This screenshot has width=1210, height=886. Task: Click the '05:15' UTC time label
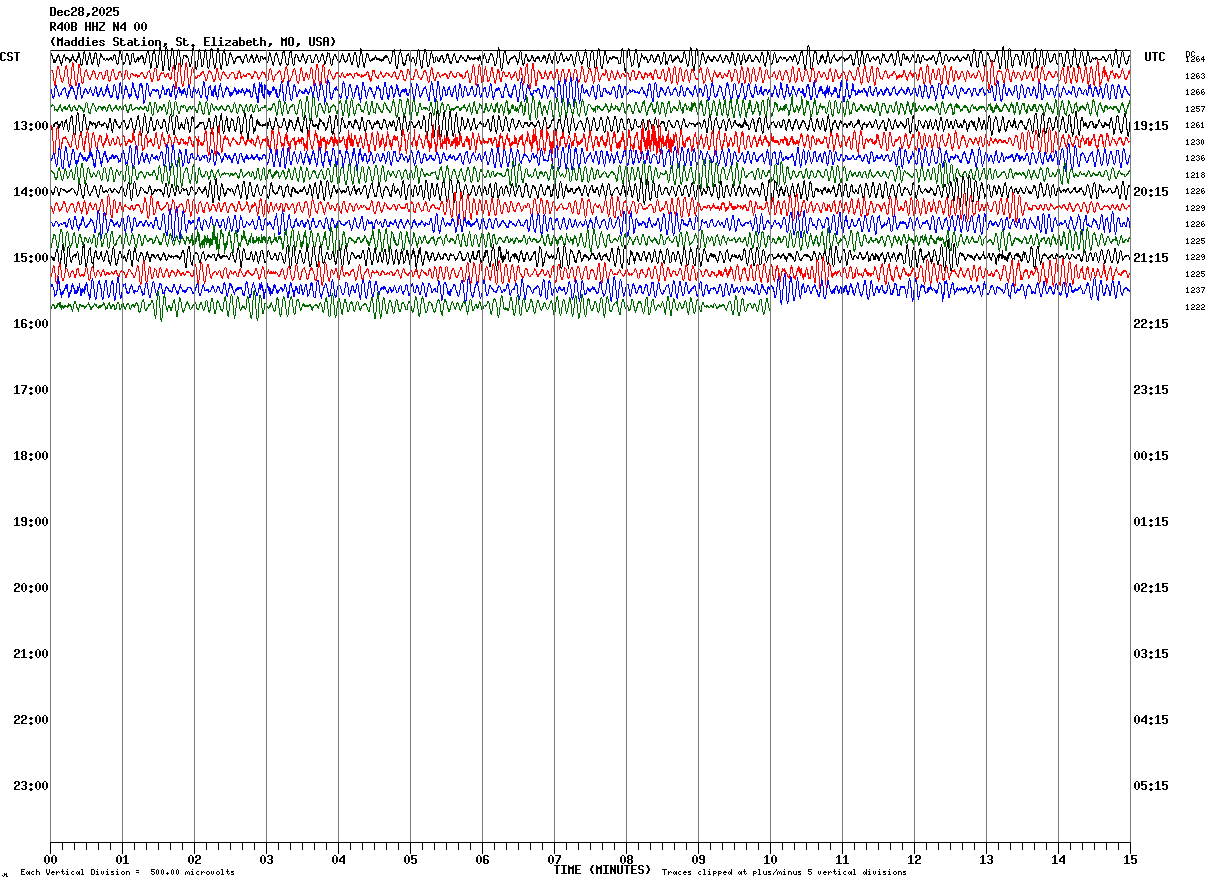[x=1151, y=786]
